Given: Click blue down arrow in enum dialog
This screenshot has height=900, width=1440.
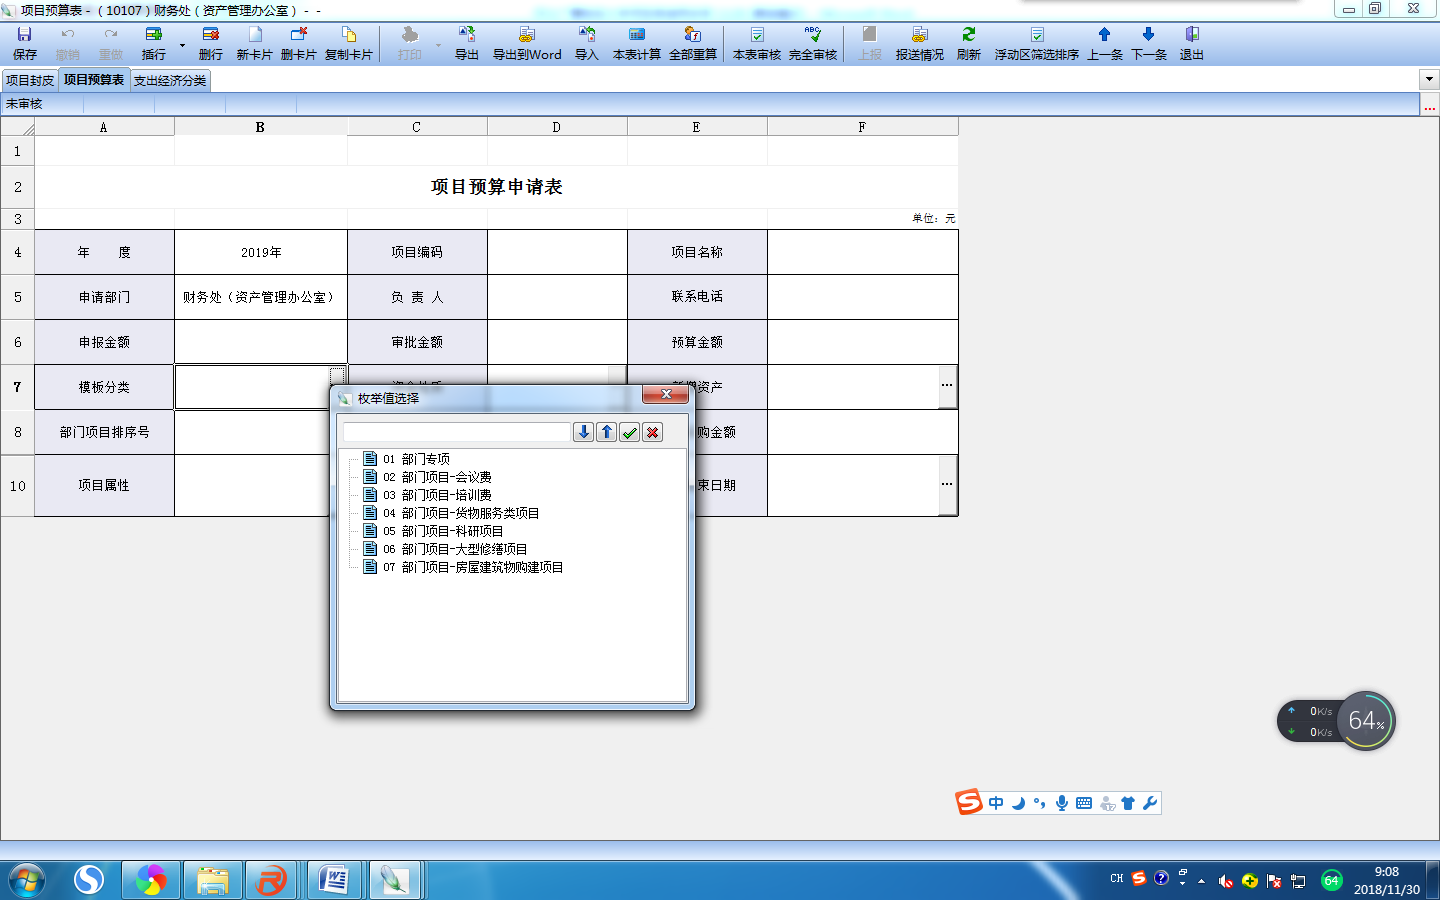Looking at the screenshot, I should [584, 432].
